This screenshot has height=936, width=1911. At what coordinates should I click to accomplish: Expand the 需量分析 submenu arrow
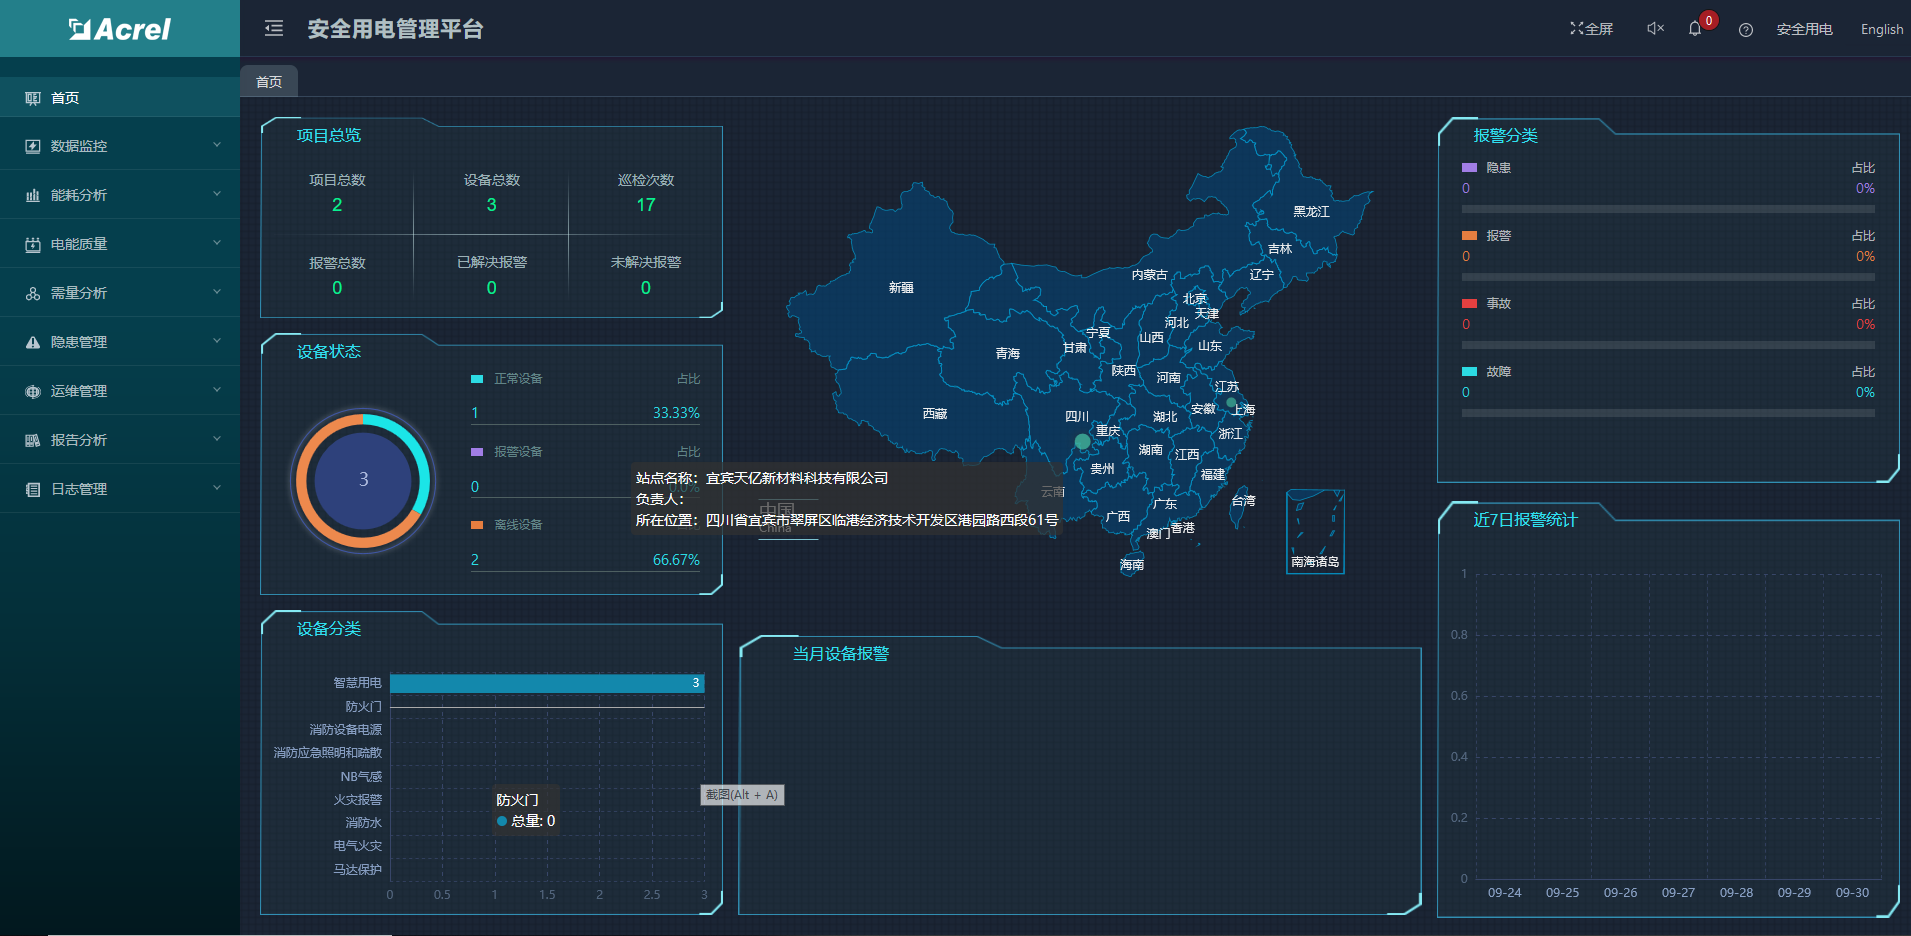click(217, 292)
